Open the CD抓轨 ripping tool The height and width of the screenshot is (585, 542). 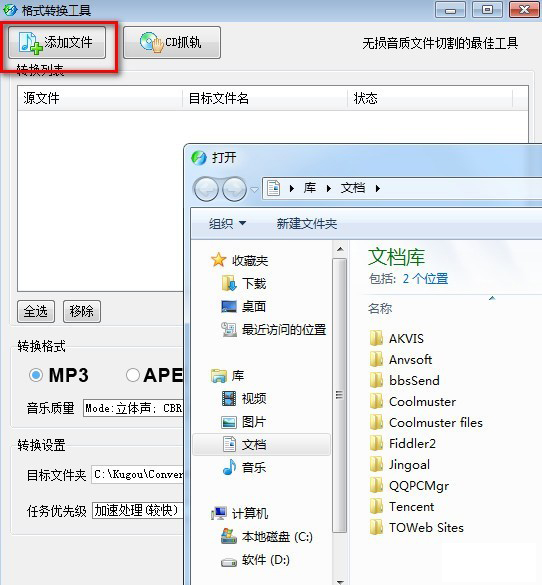(172, 43)
